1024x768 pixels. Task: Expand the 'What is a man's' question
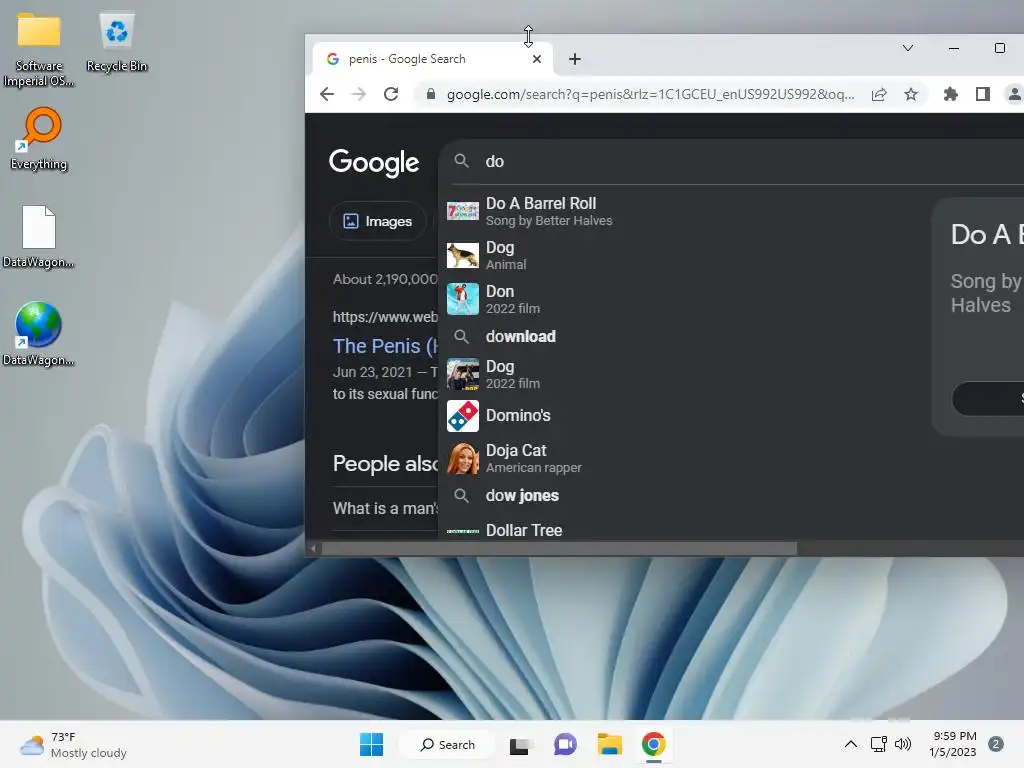click(x=385, y=508)
